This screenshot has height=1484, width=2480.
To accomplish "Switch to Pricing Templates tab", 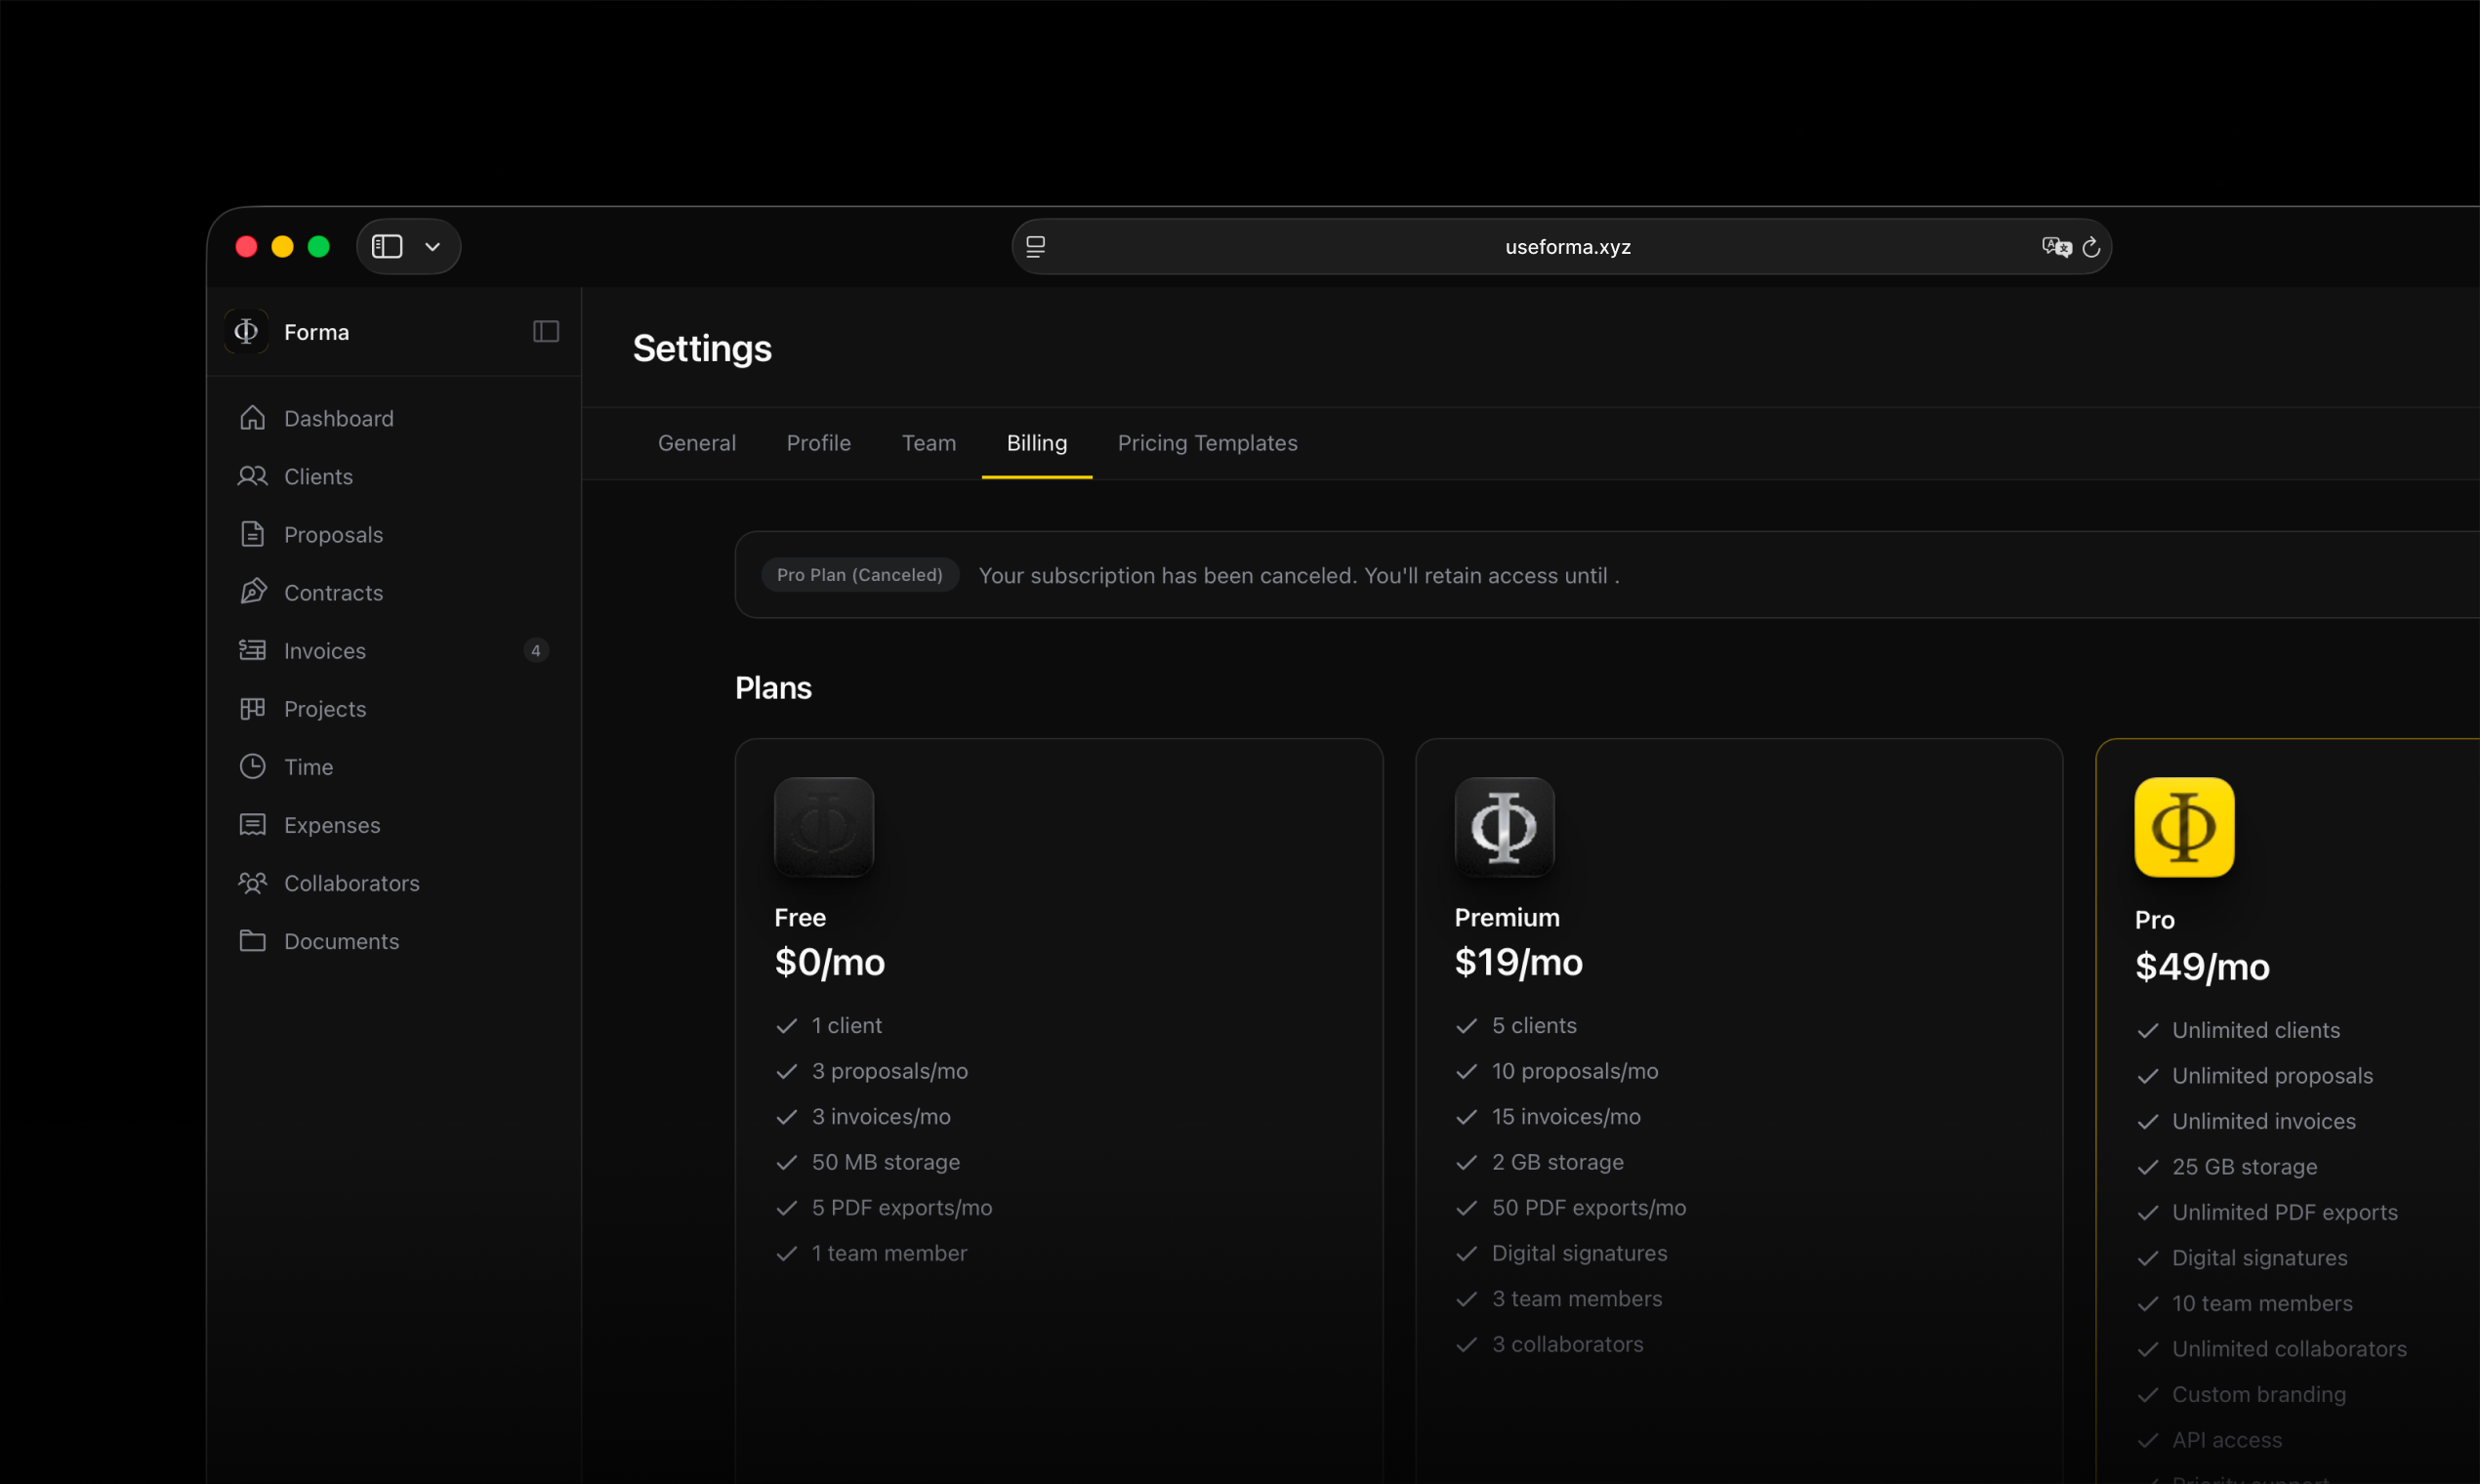I will (x=1207, y=443).
